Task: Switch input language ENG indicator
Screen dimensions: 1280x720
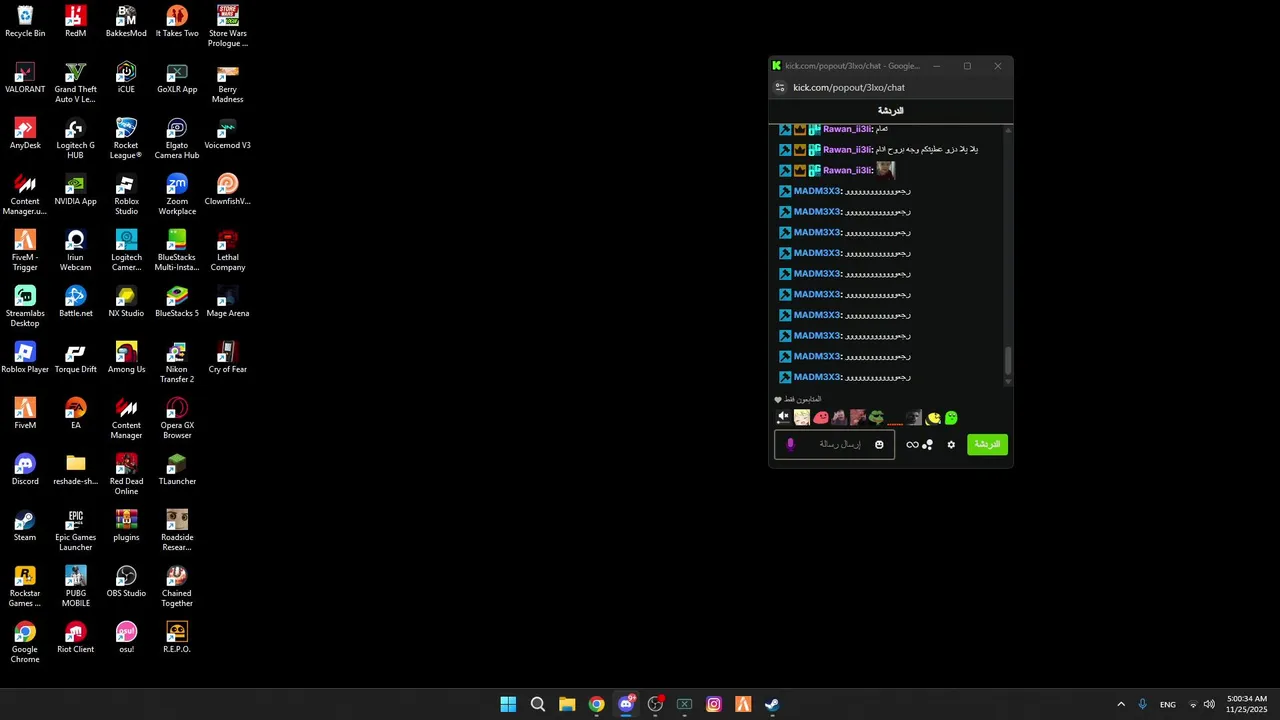Action: click(1168, 705)
